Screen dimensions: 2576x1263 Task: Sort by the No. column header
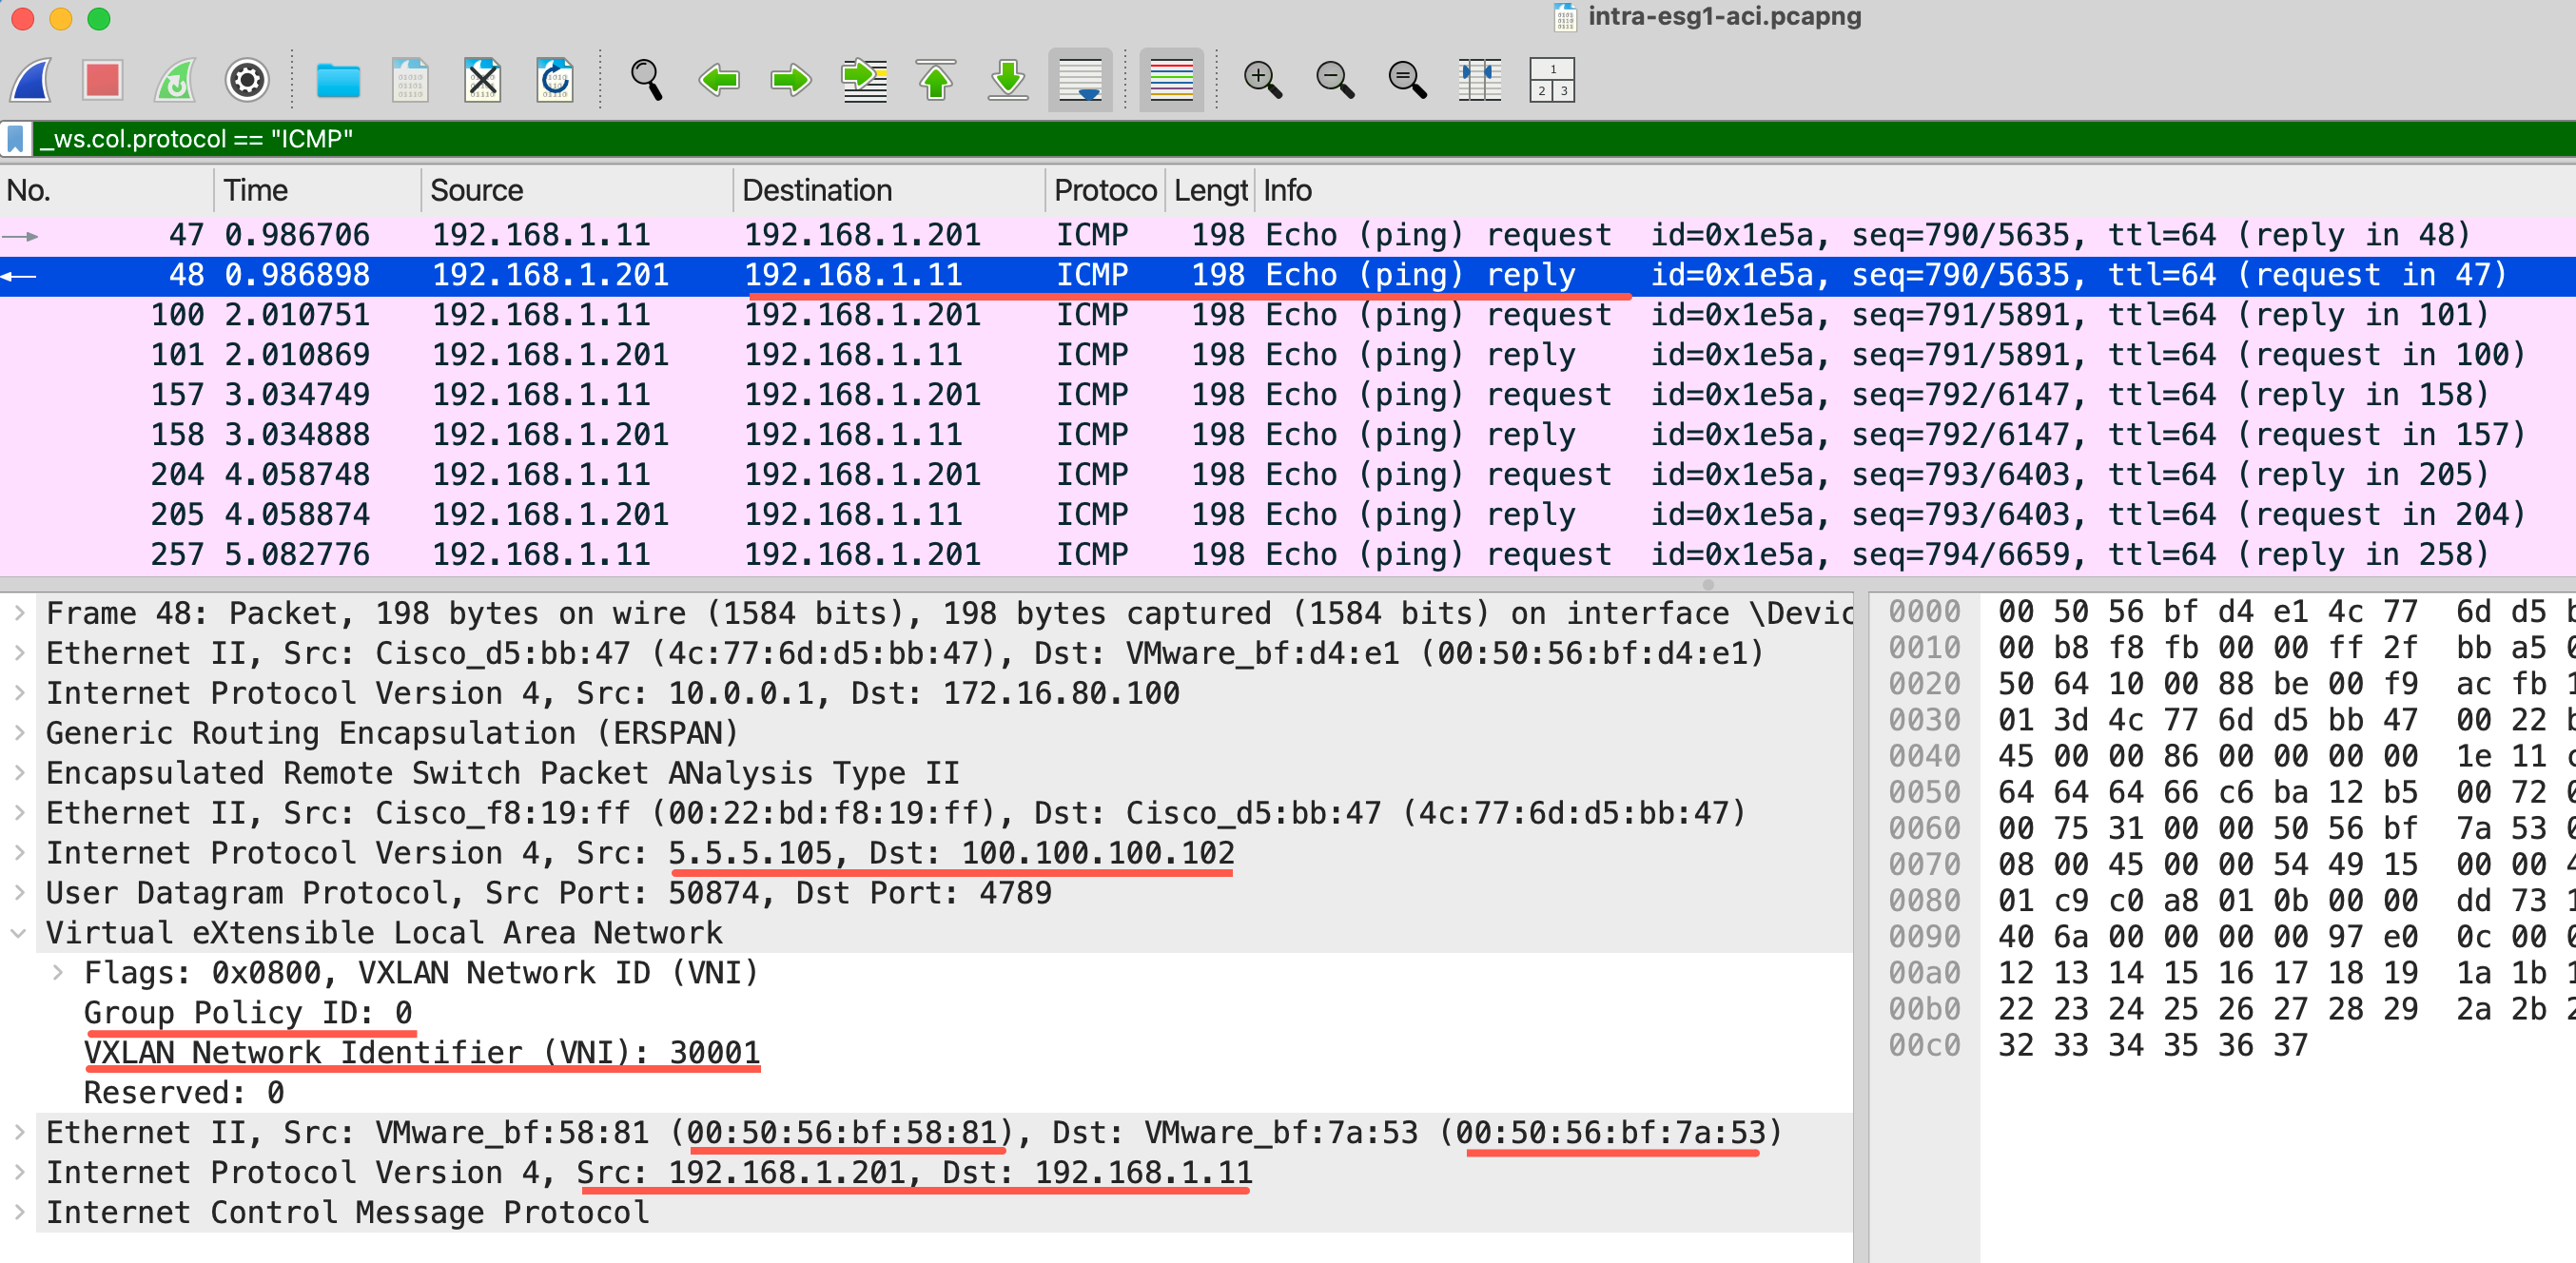click(x=107, y=190)
